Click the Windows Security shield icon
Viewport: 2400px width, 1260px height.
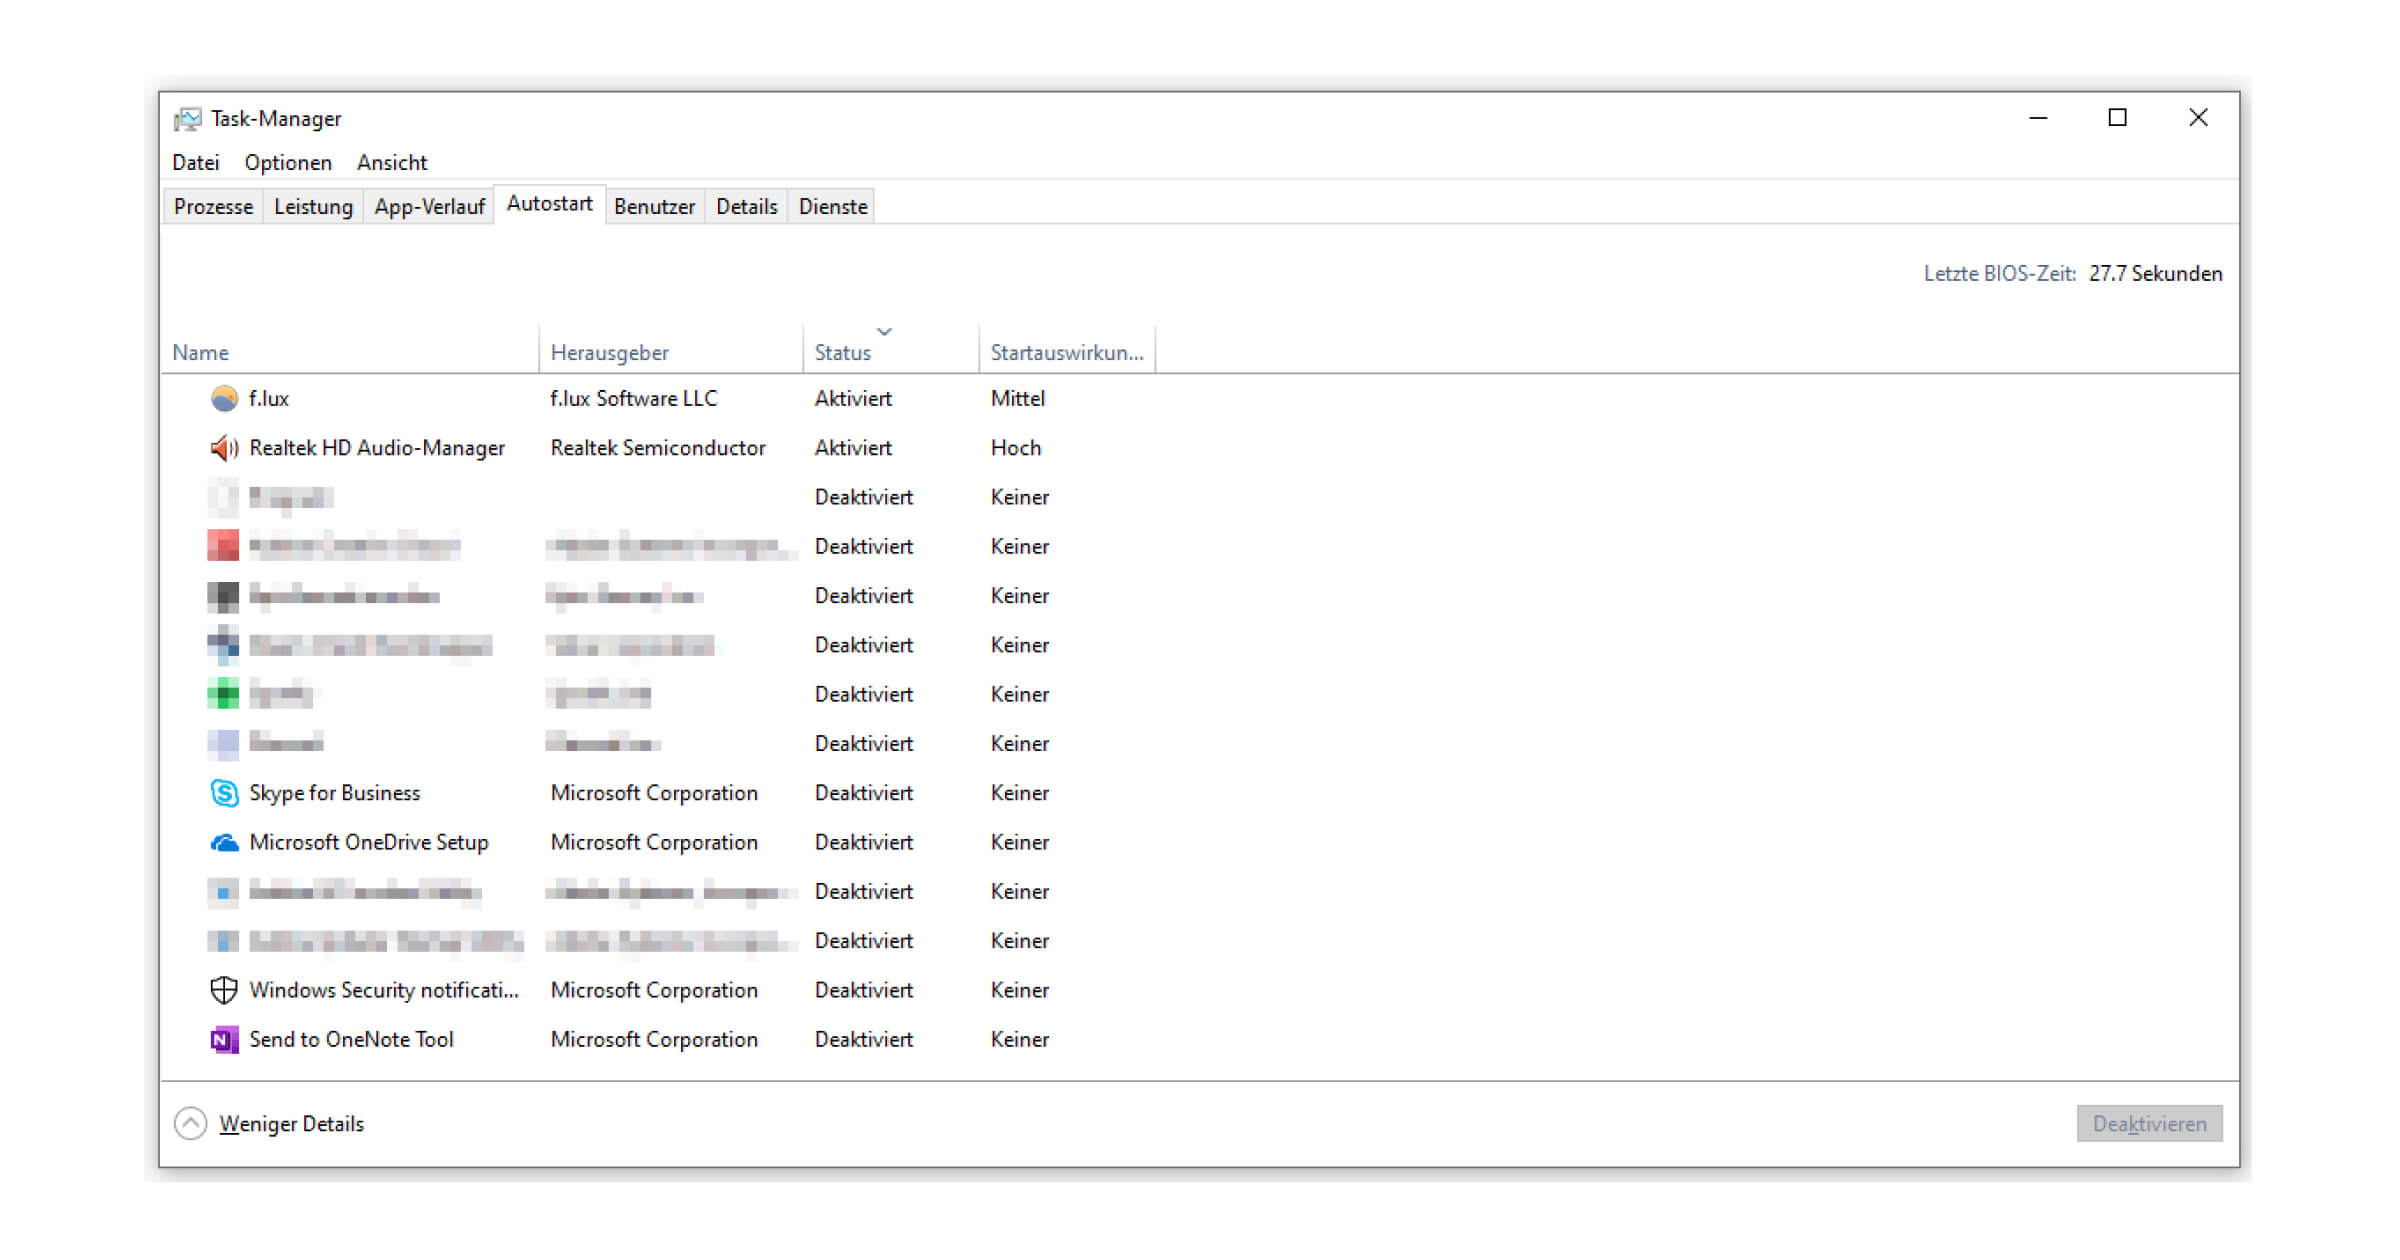pyautogui.click(x=224, y=990)
